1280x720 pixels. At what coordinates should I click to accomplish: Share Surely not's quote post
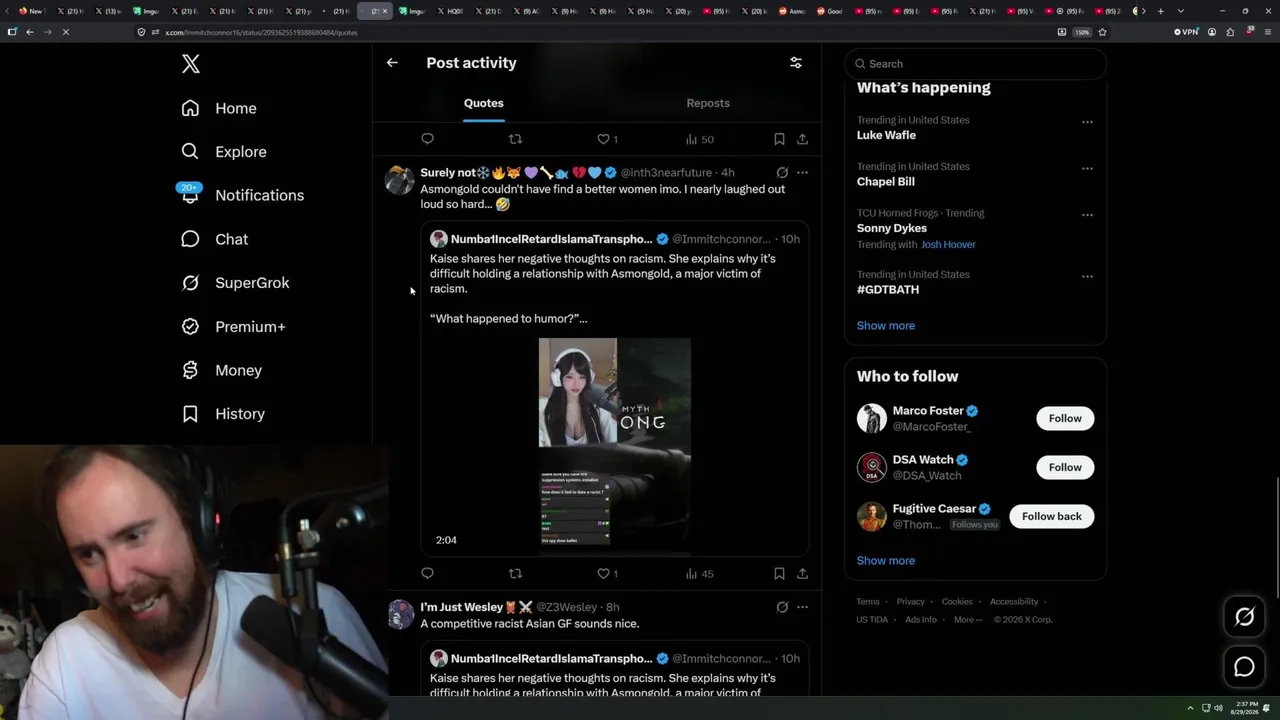(802, 573)
